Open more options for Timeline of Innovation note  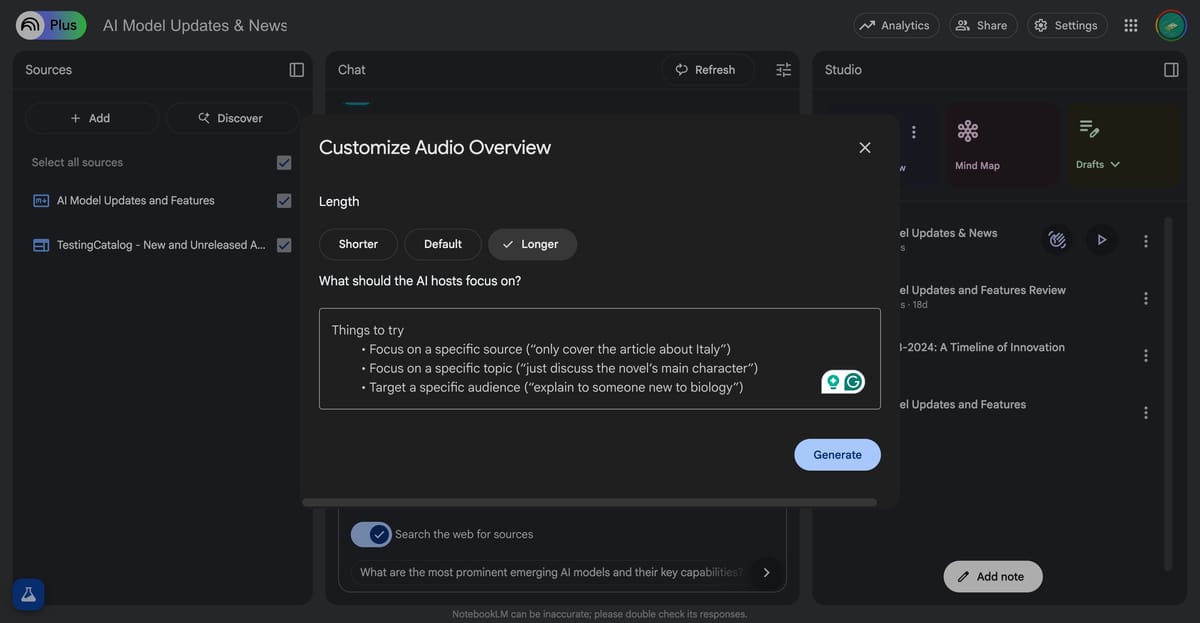click(1146, 355)
